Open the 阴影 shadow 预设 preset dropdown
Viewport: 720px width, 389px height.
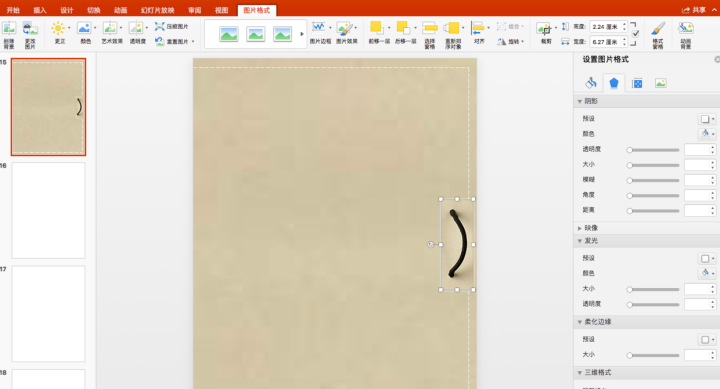[707, 119]
